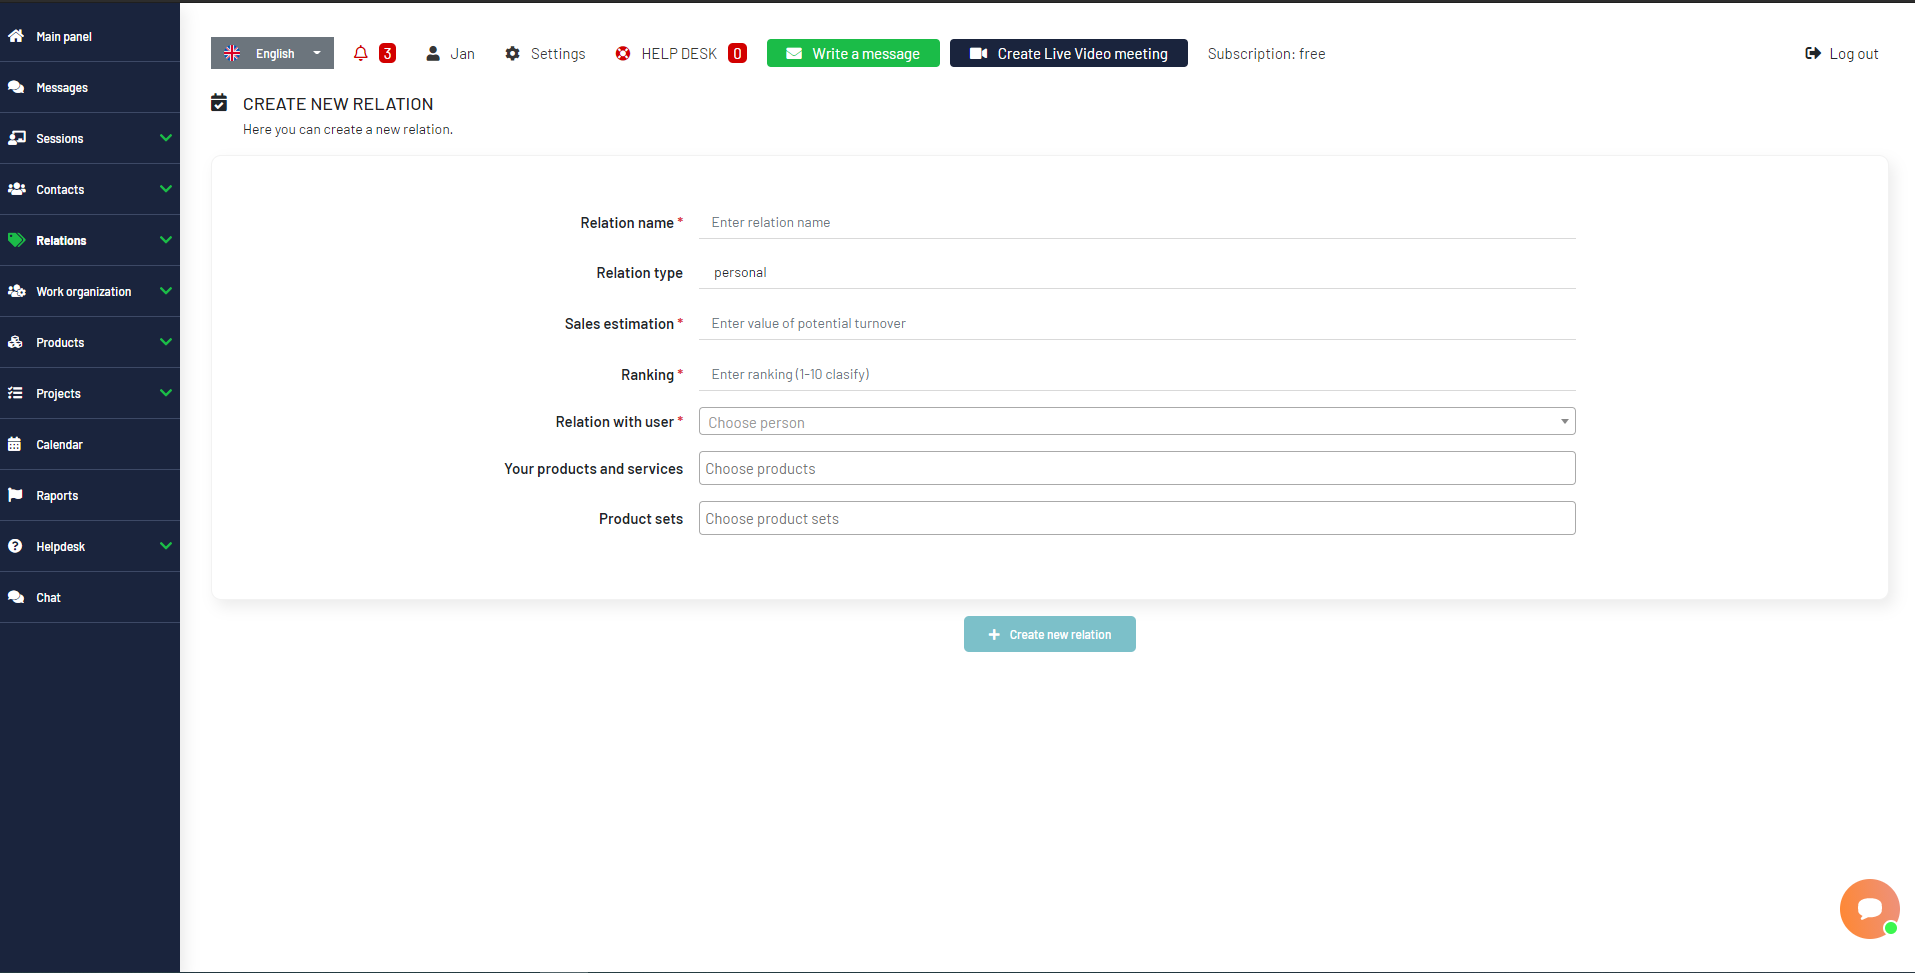
Task: Expand the Products sidebar section
Action: click(60, 342)
